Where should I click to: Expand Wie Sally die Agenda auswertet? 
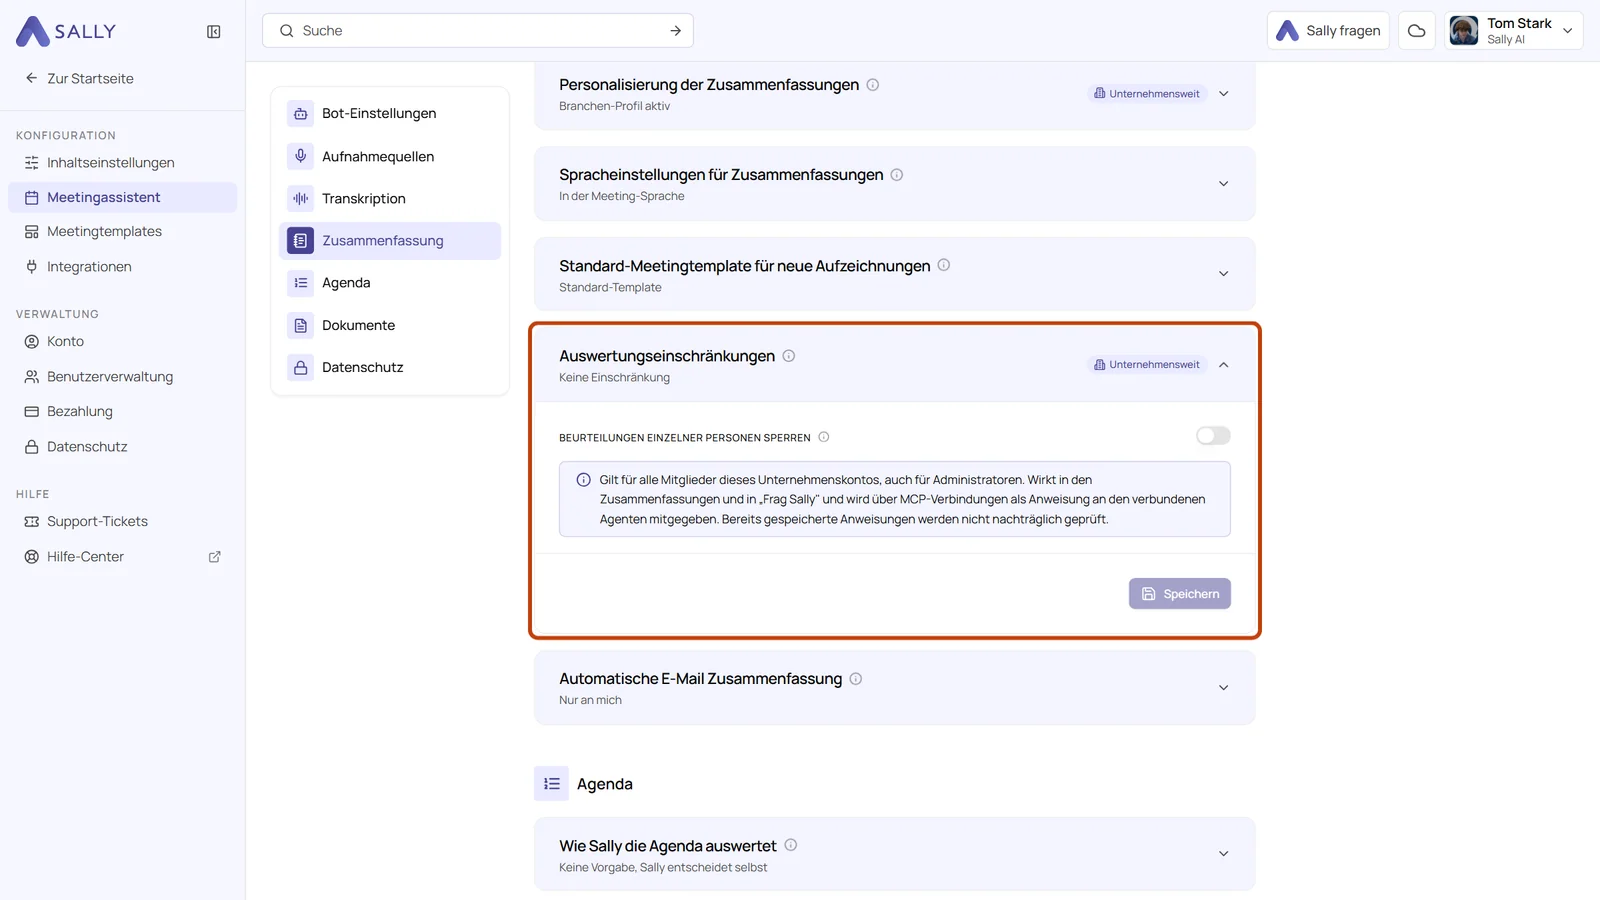(1223, 854)
